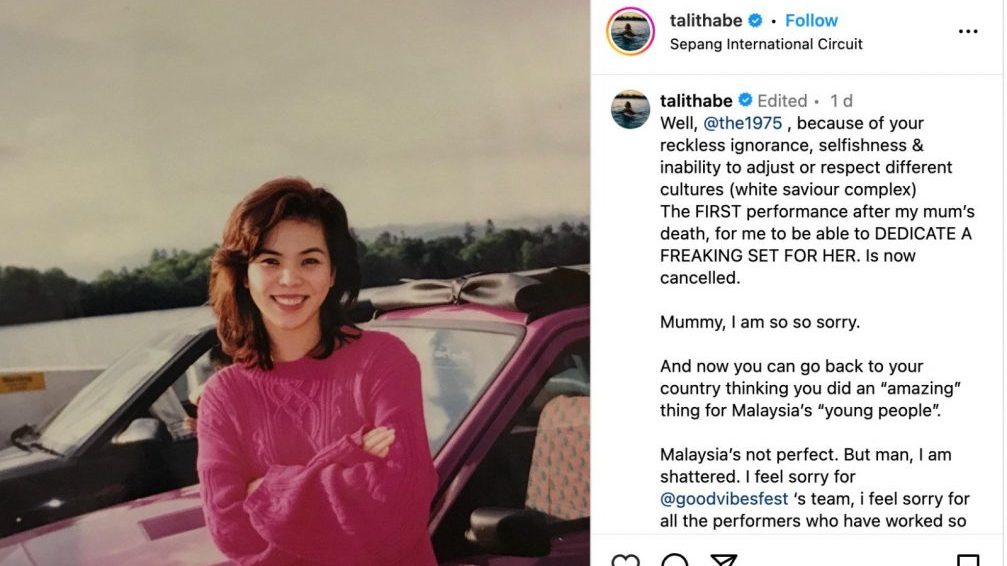Click verified badge beside caption username
Image resolution: width=1007 pixels, height=566 pixels.
point(745,100)
